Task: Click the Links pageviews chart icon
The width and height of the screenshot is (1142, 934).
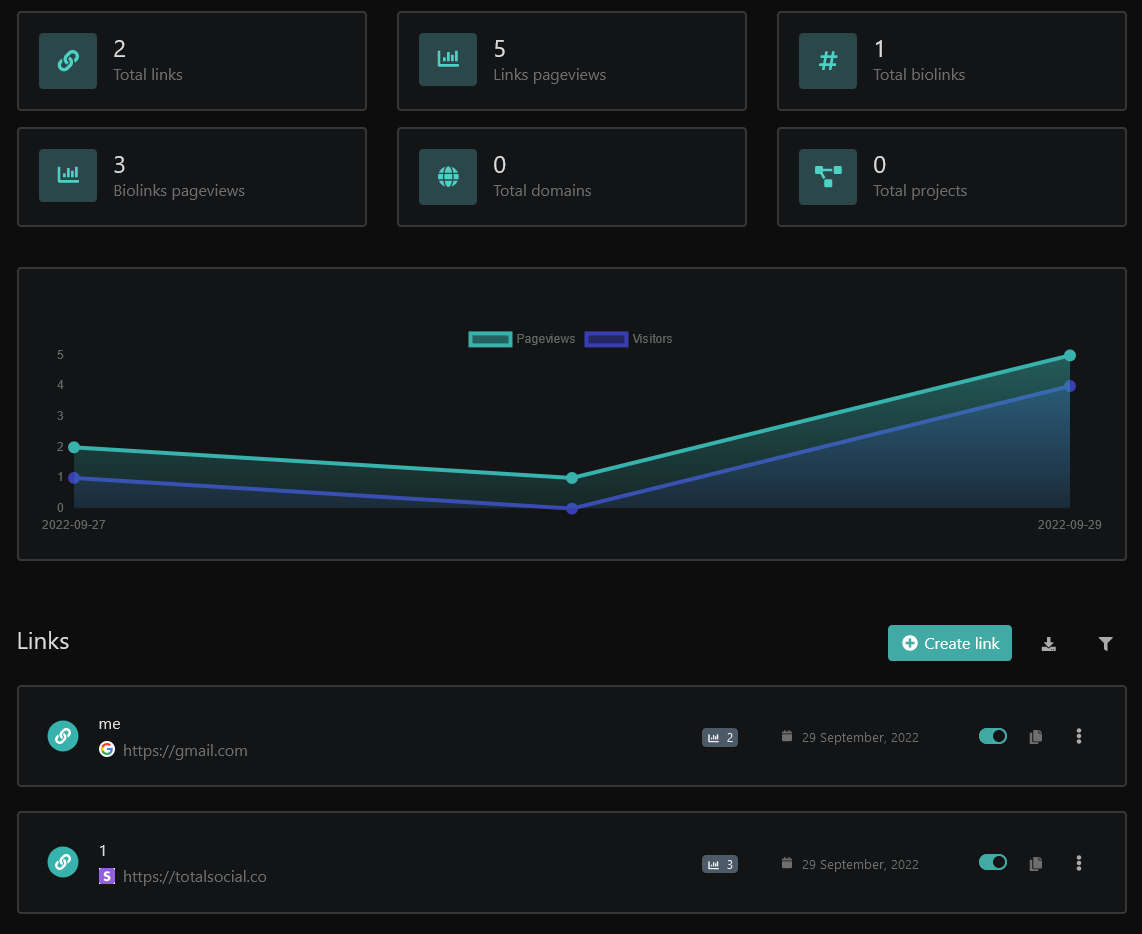Action: tap(448, 61)
